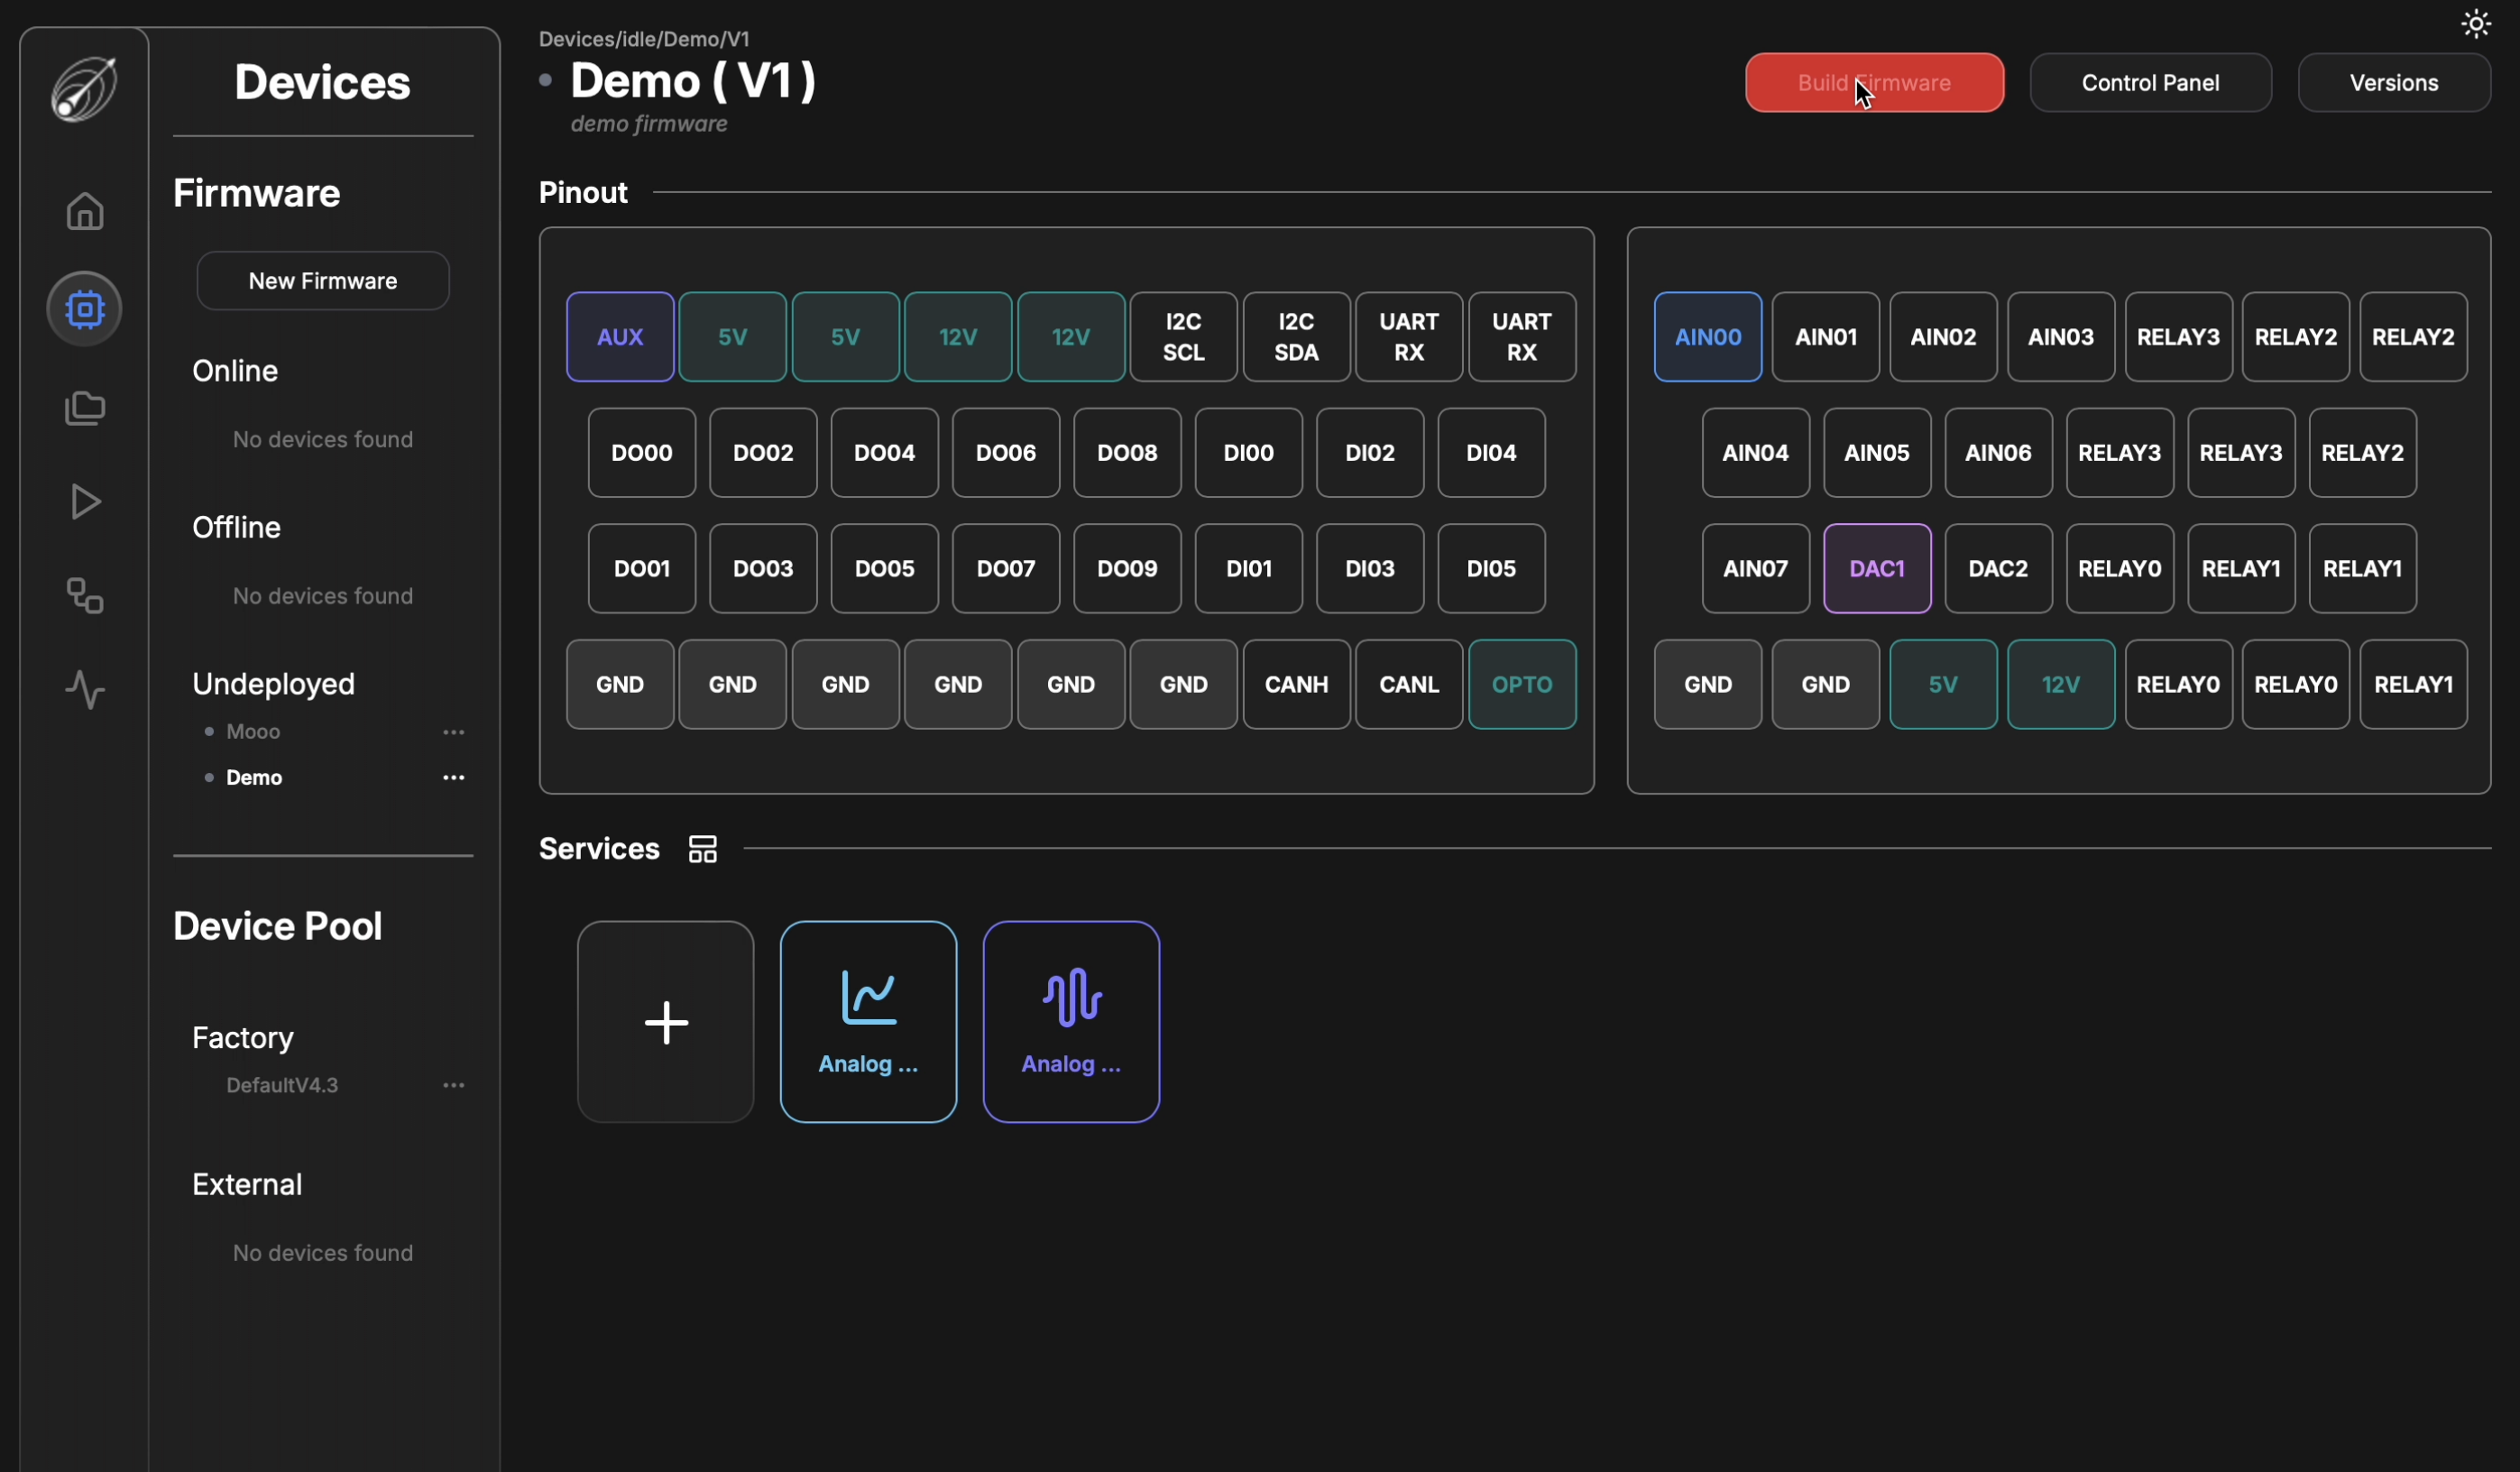2520x1472 pixels.
Task: Open options menu for Mooo firmware
Action: 454,732
